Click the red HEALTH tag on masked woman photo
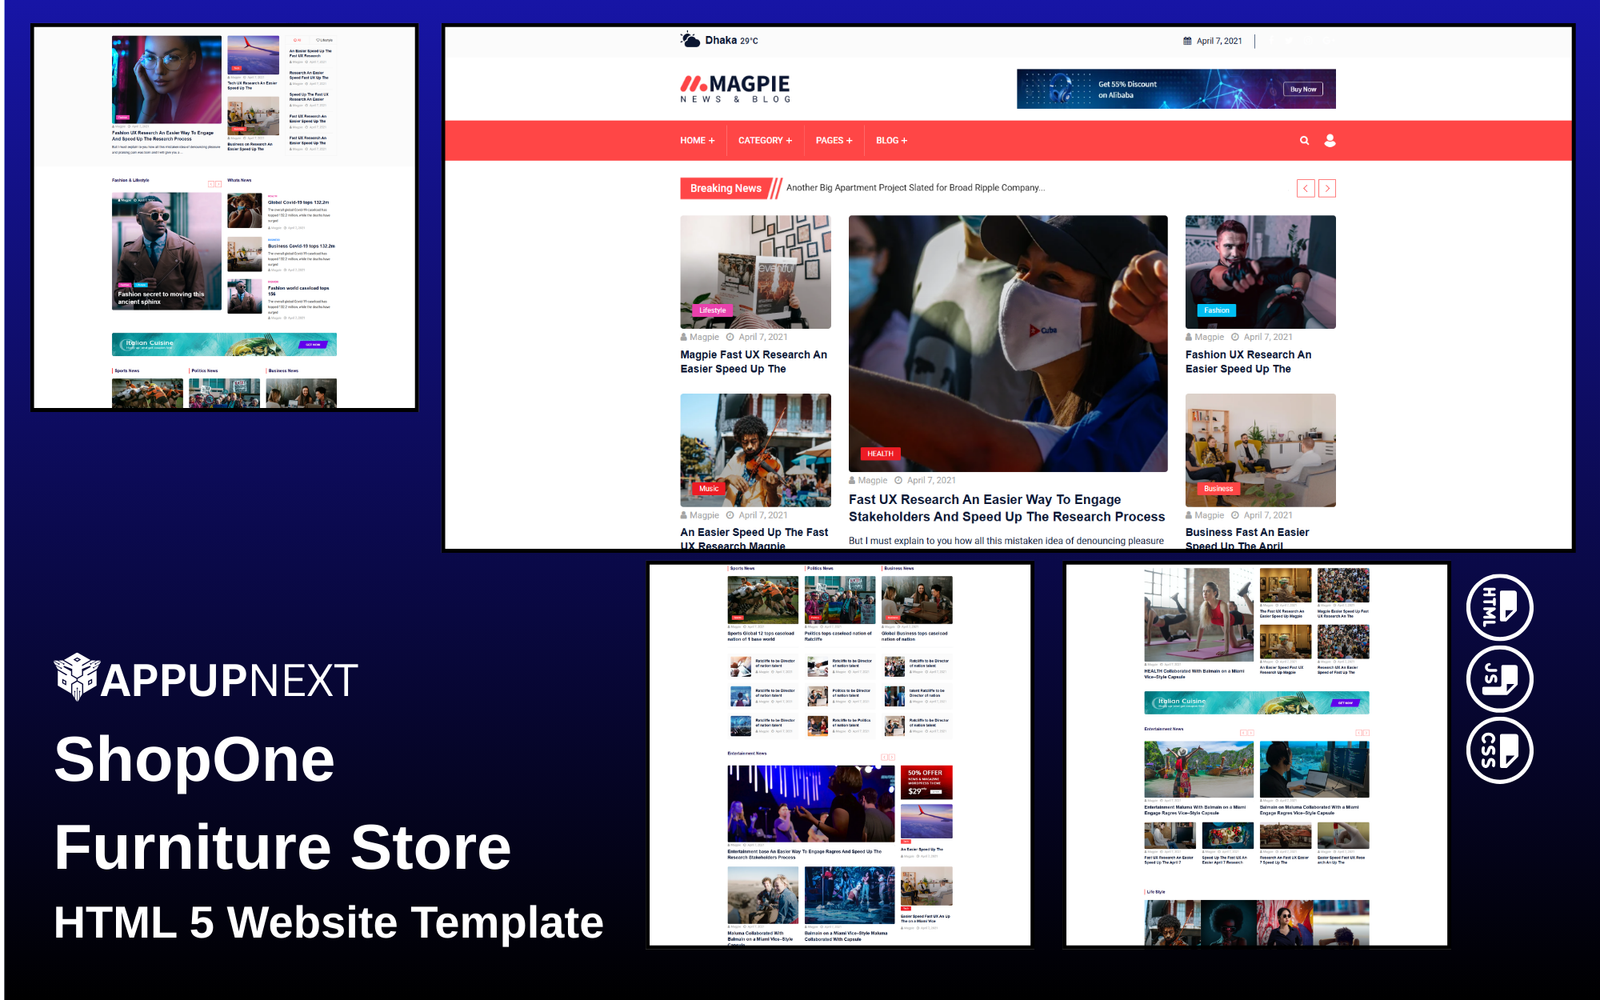The width and height of the screenshot is (1600, 1000). point(880,454)
